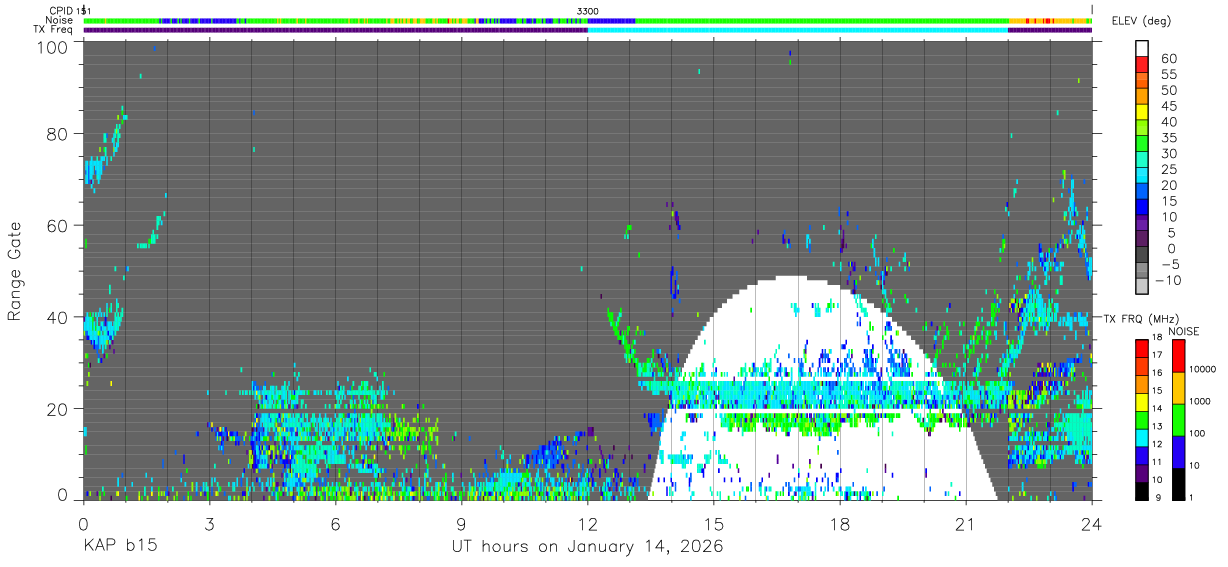Click the x-axis tick label '3'
The height and width of the screenshot is (567, 1228).
point(209,524)
